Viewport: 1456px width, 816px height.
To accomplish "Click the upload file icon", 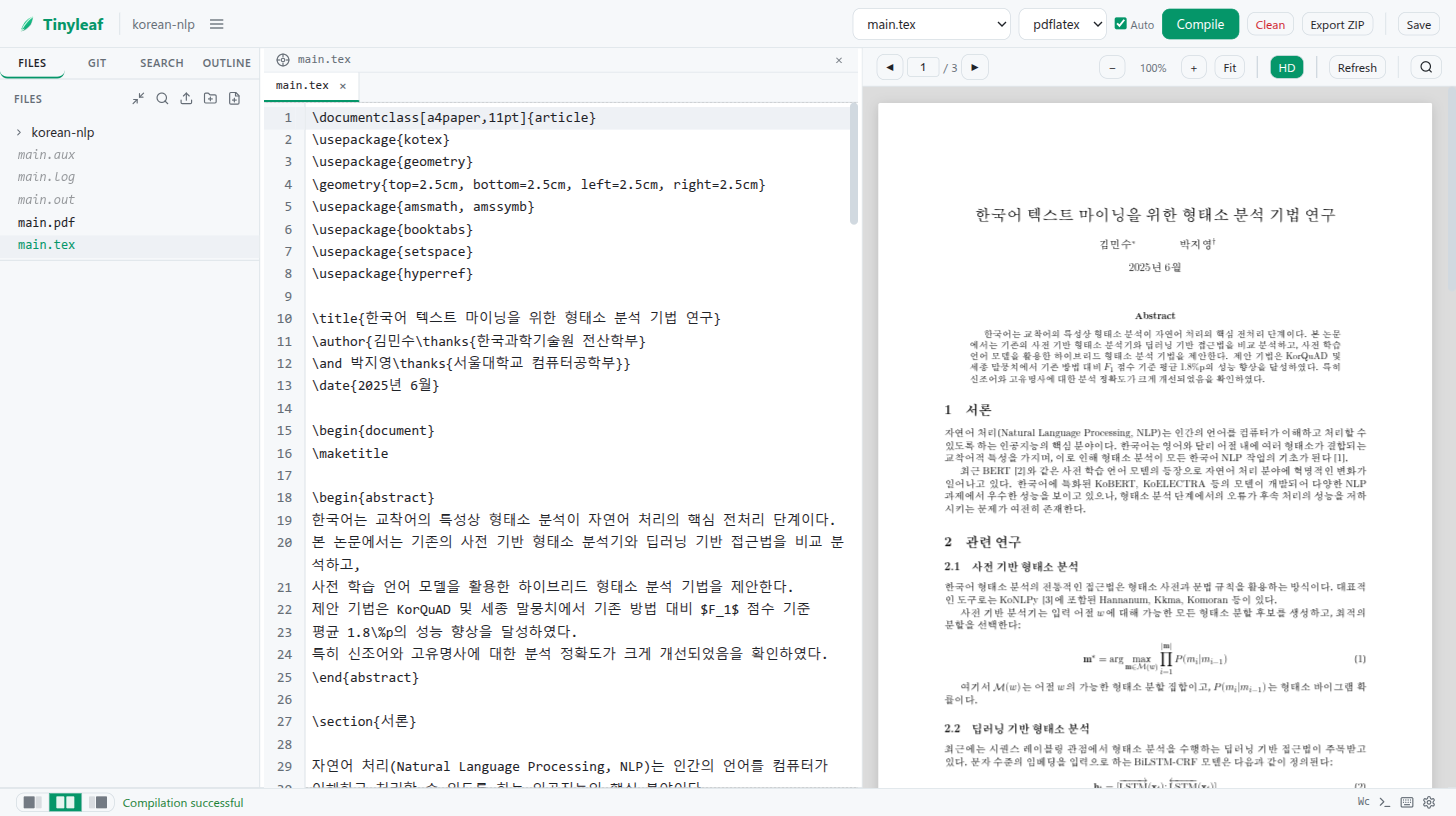I will click(x=186, y=99).
